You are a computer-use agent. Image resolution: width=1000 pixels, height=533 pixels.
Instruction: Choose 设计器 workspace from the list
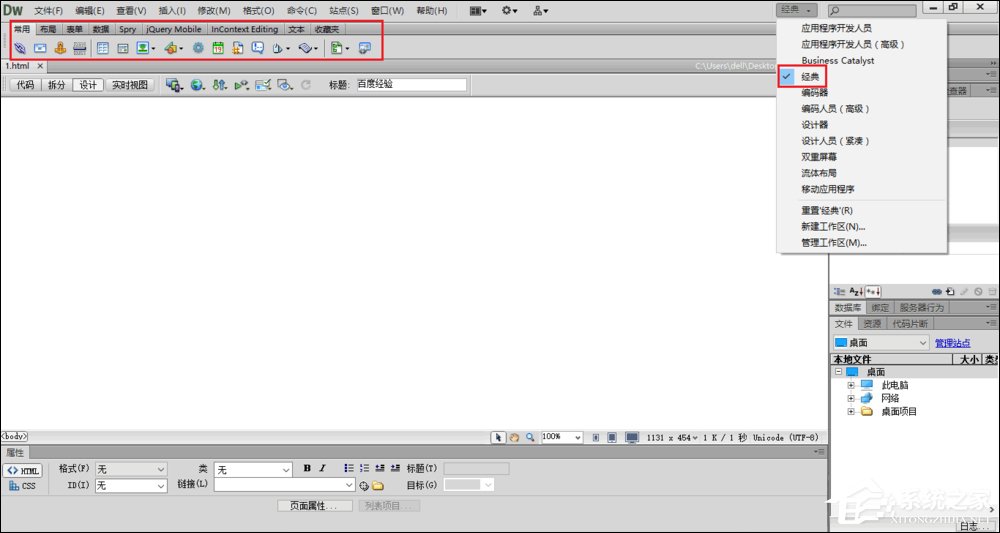815,125
